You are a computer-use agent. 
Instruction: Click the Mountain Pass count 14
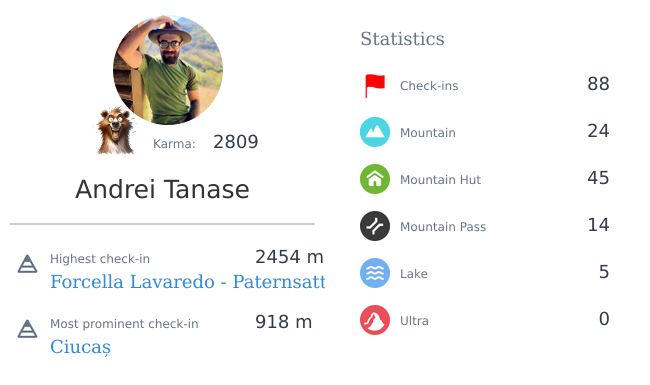(x=598, y=225)
